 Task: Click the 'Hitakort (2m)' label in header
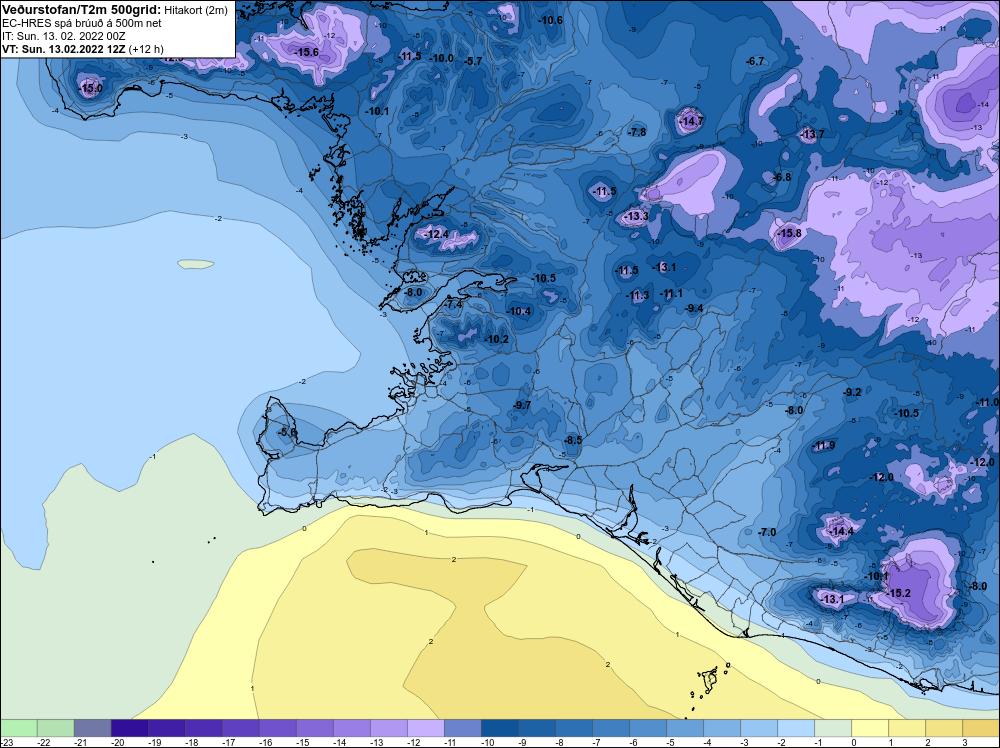coord(195,10)
